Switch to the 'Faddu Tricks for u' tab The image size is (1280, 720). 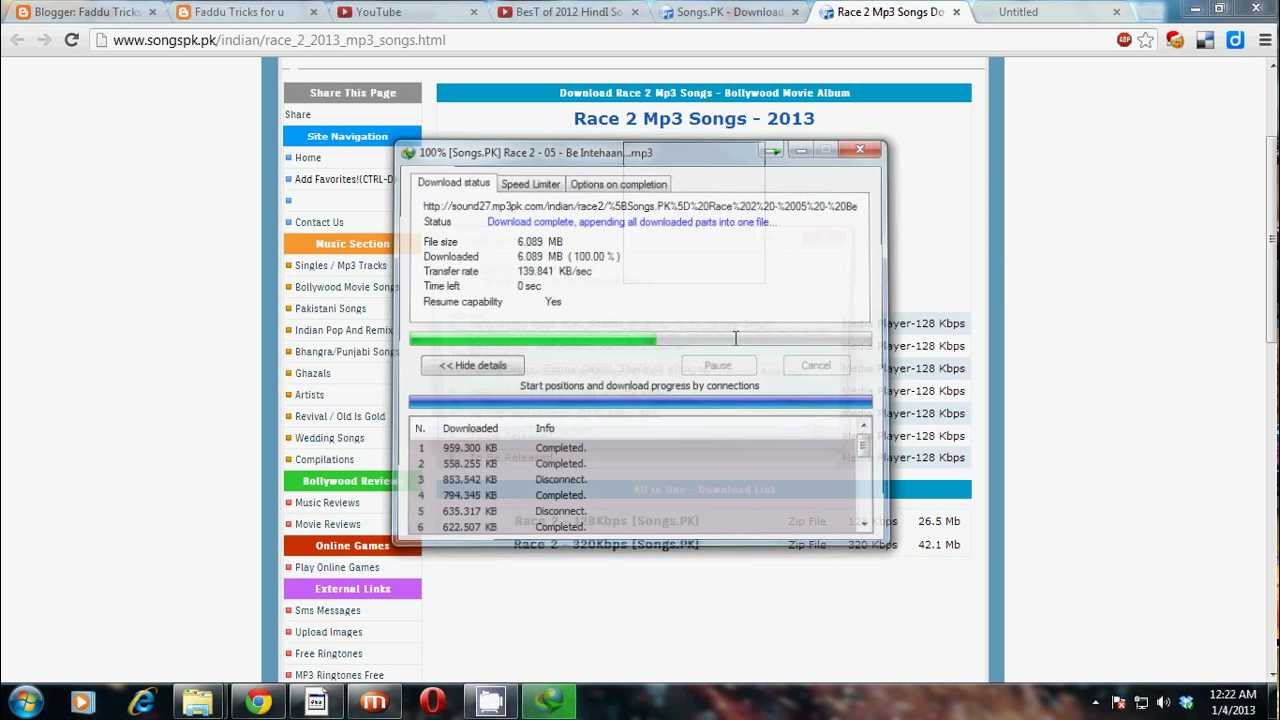pos(246,12)
